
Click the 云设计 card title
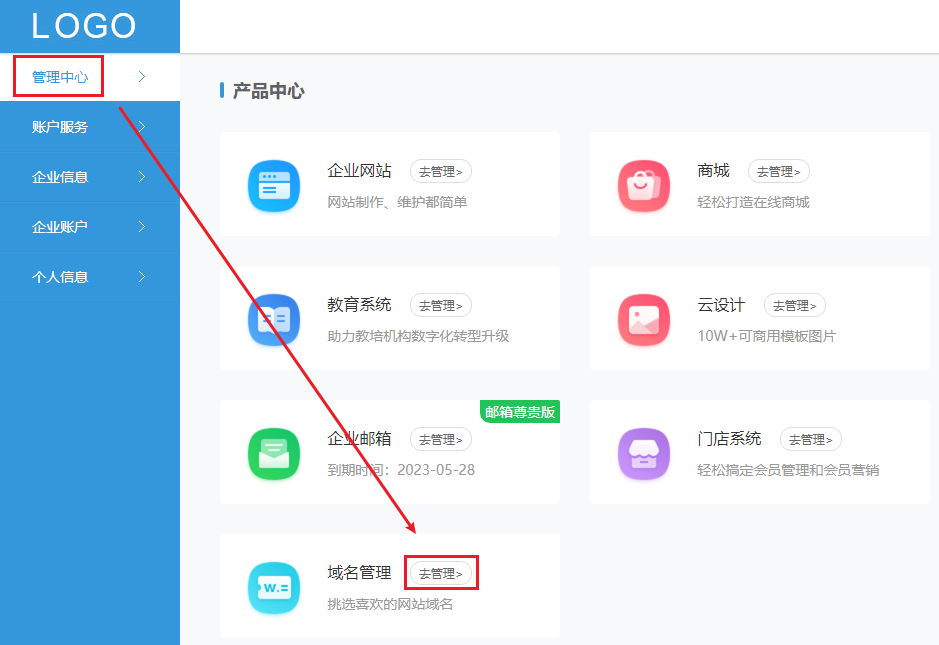click(721, 305)
